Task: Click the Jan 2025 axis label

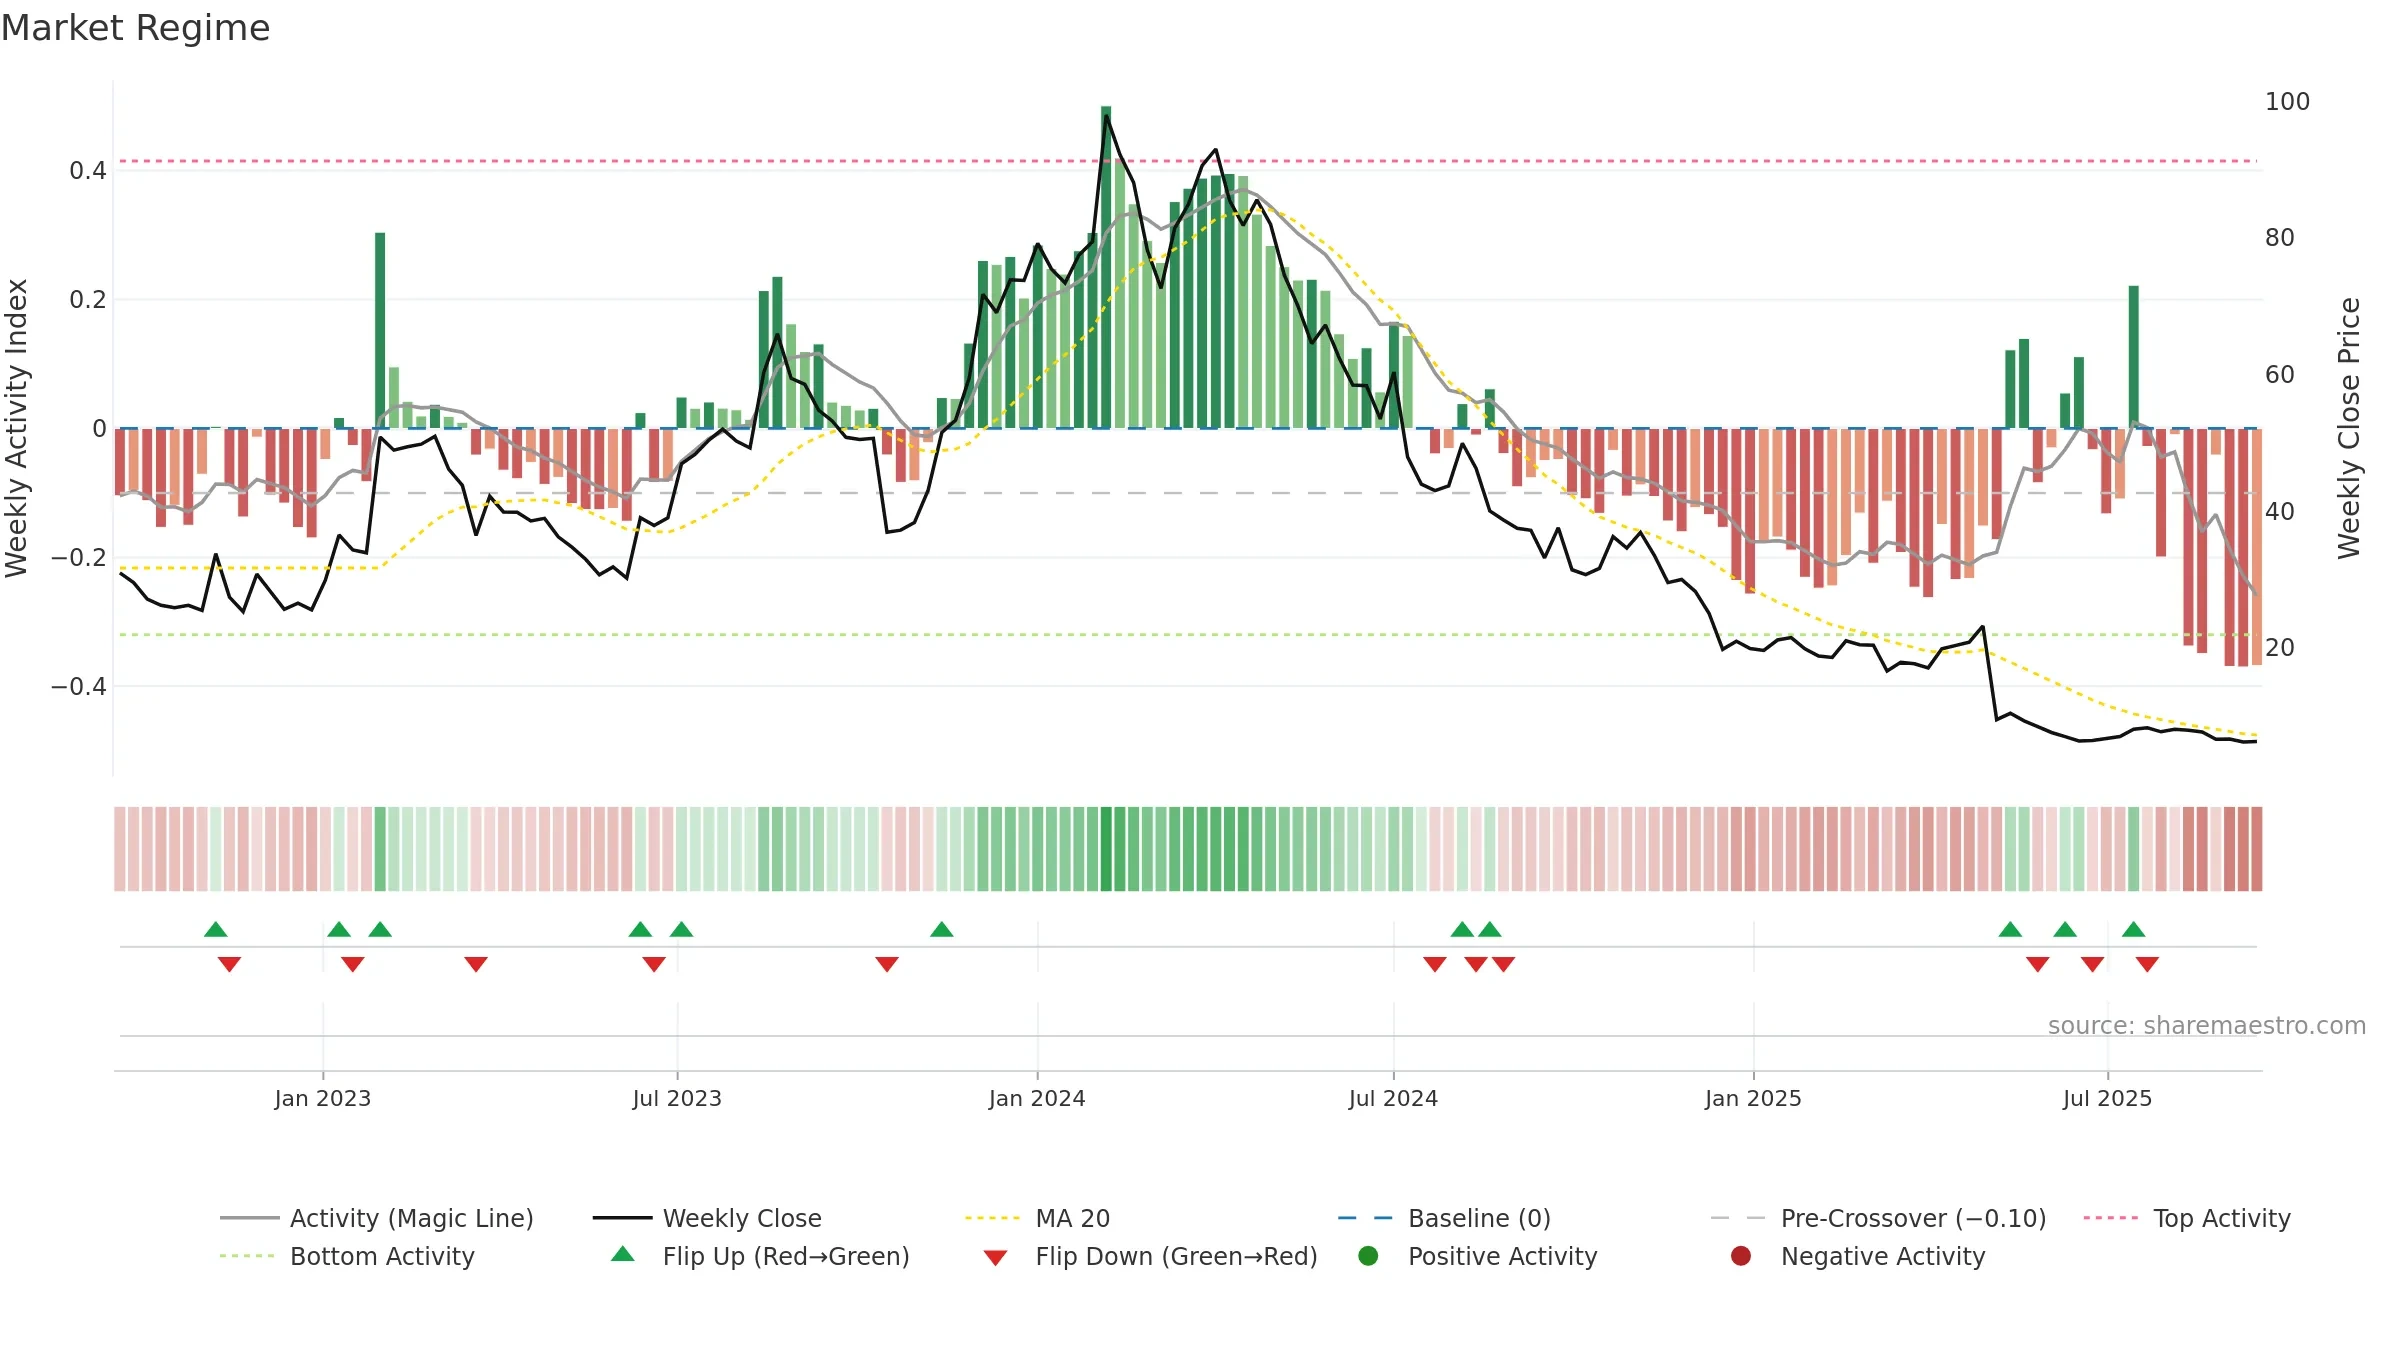Action: (x=1753, y=1098)
